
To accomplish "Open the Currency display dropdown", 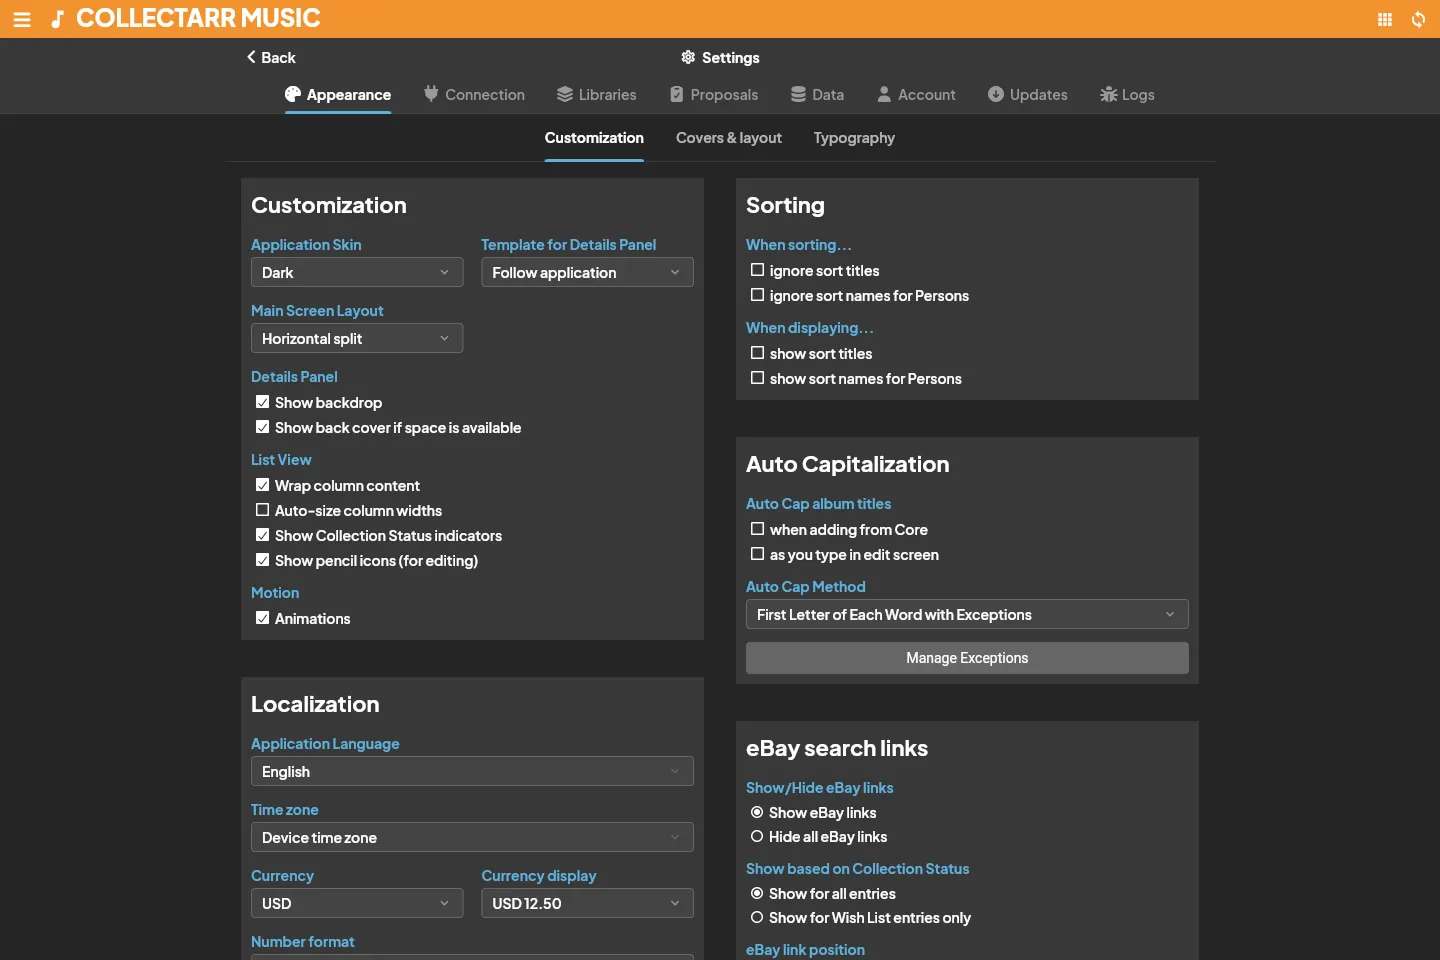I will [x=587, y=903].
